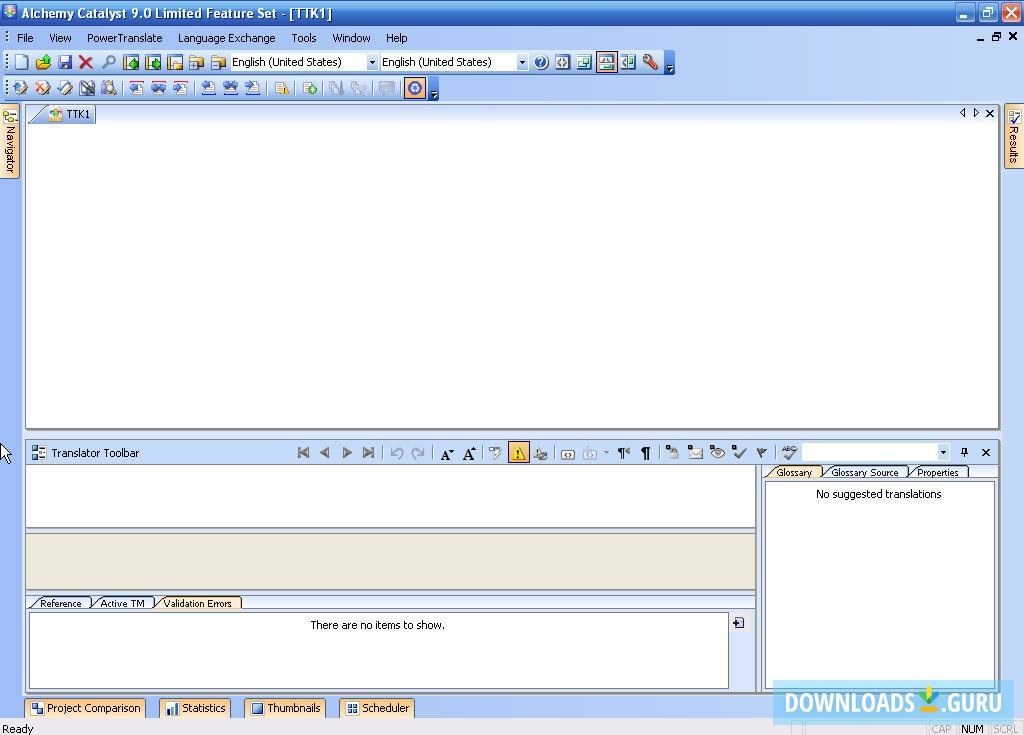
Task: Click the Translator Toolbar panel icon
Action: (39, 453)
